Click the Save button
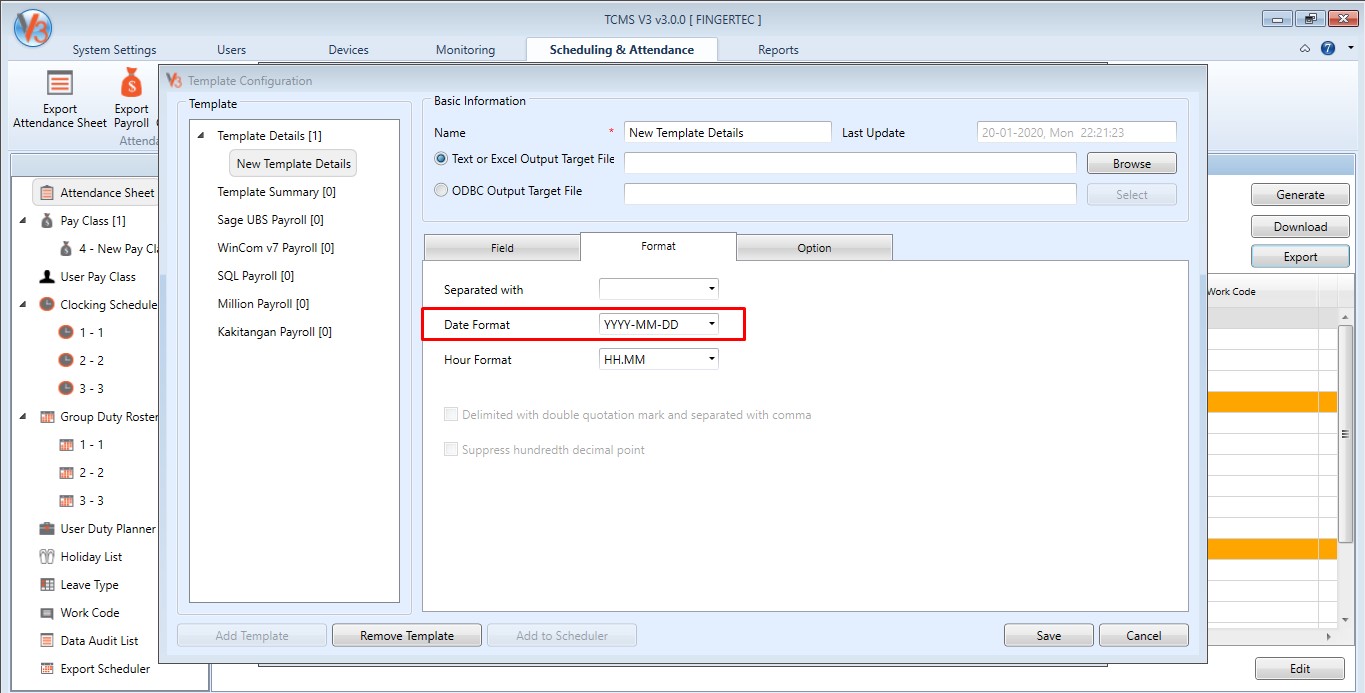1365x693 pixels. click(1049, 635)
